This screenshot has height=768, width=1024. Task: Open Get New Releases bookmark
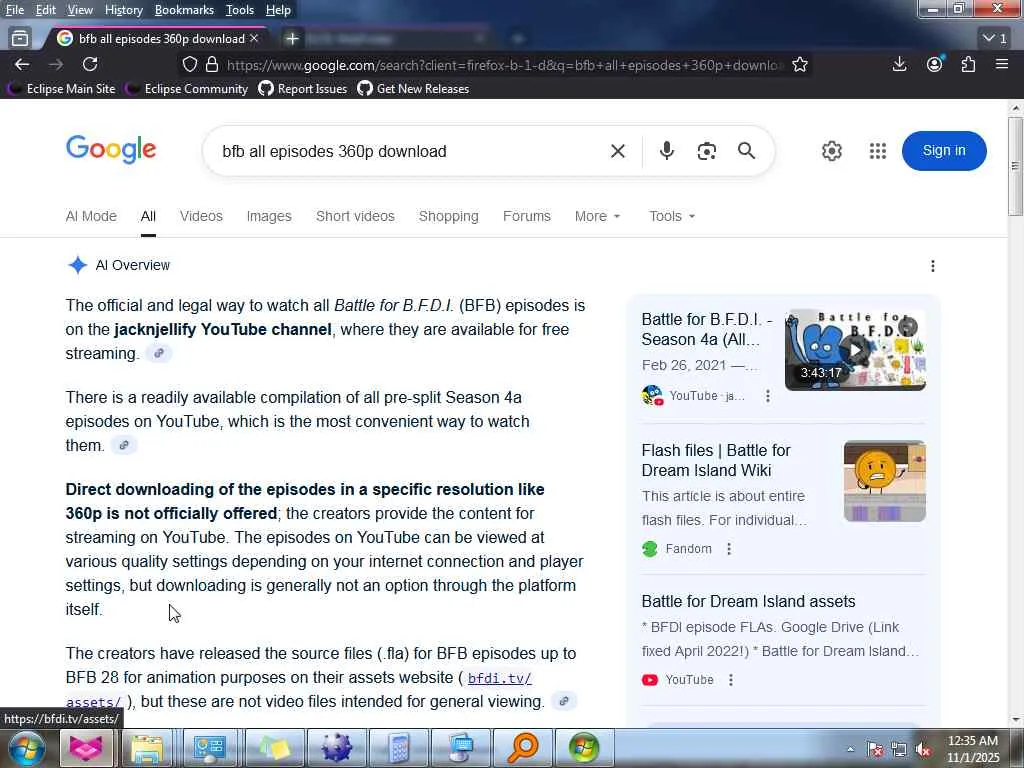[413, 89]
